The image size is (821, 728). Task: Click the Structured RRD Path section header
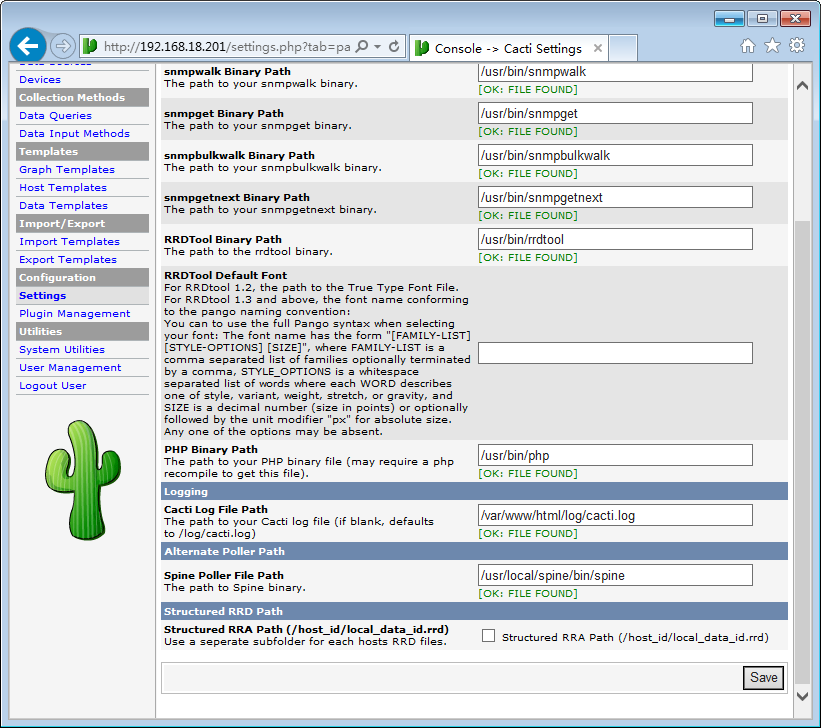pos(474,611)
